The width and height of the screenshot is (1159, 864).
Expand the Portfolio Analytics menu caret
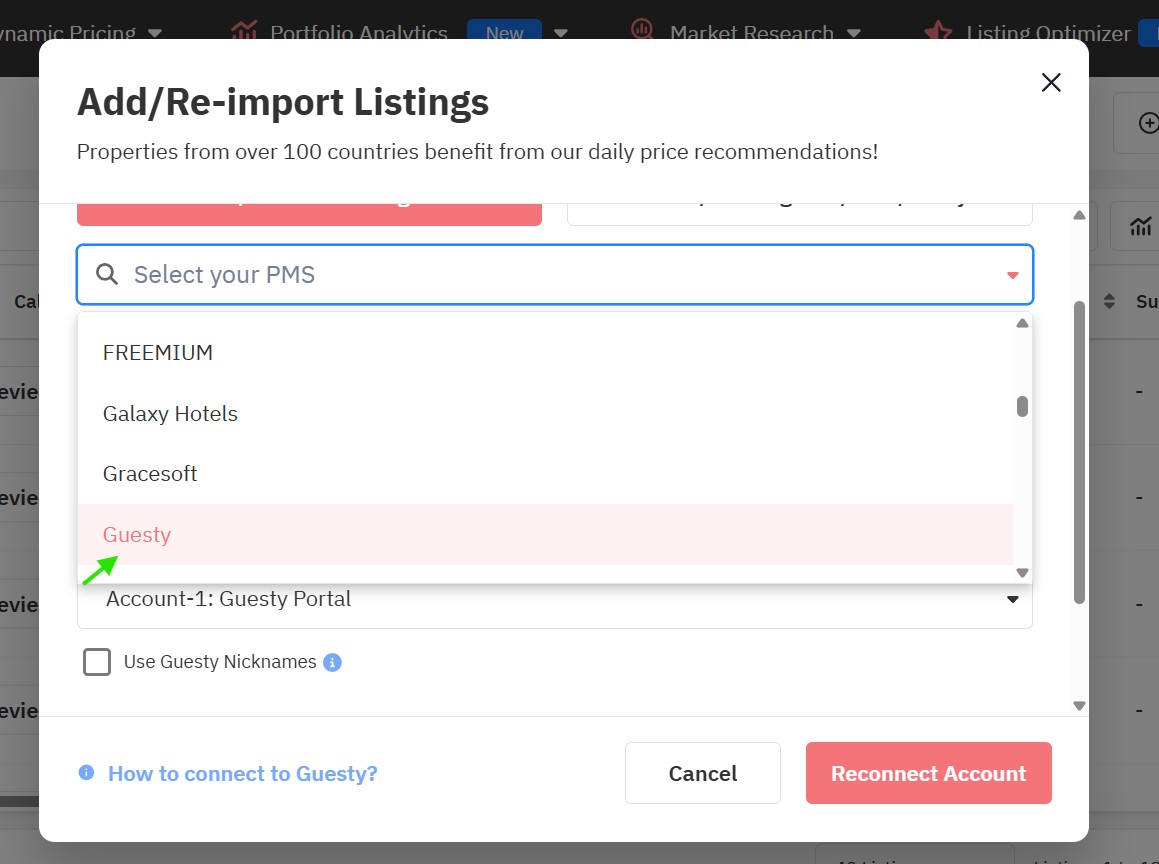click(x=561, y=33)
